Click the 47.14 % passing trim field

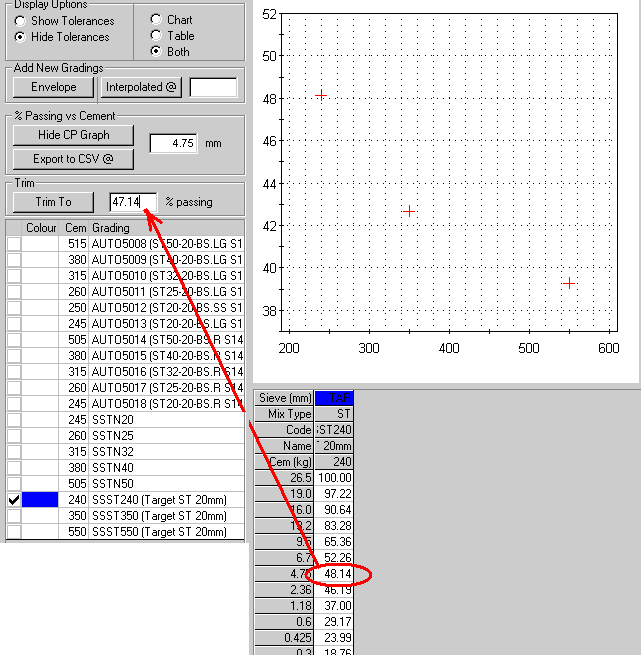coord(133,202)
